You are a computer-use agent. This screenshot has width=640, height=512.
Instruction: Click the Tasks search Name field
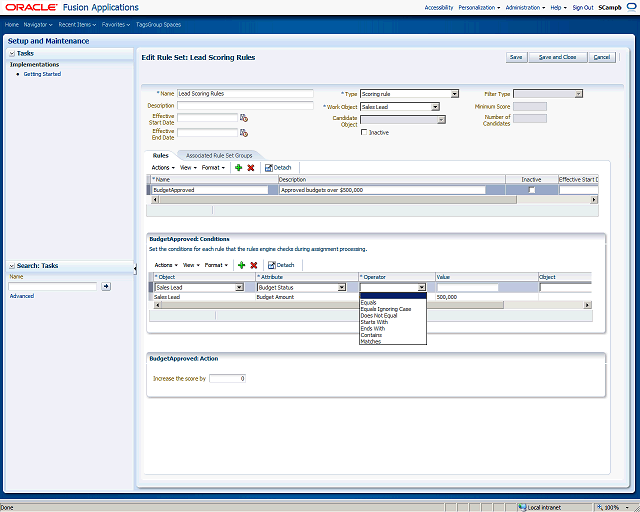[x=53, y=286]
